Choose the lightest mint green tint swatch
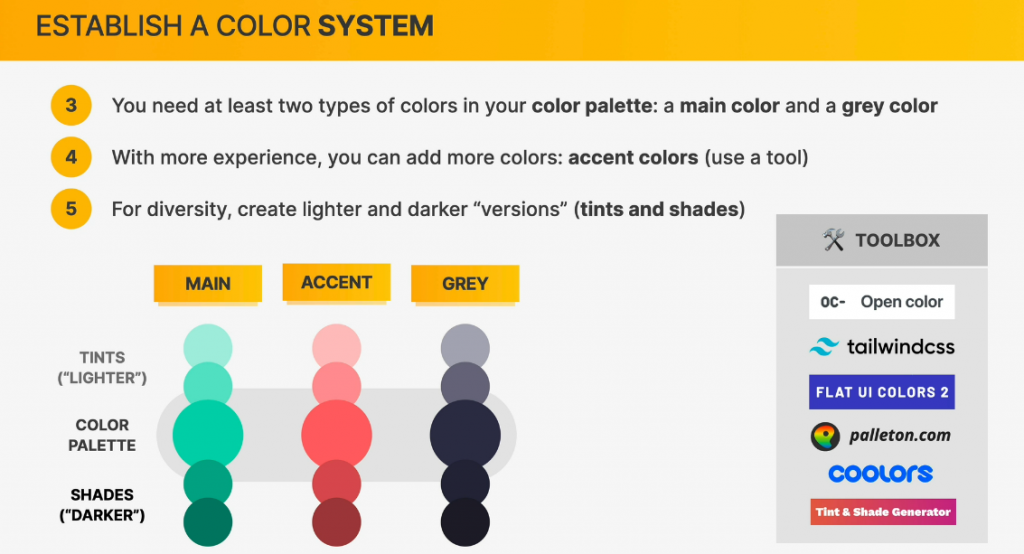Viewport: 1024px width, 554px height. click(x=208, y=345)
